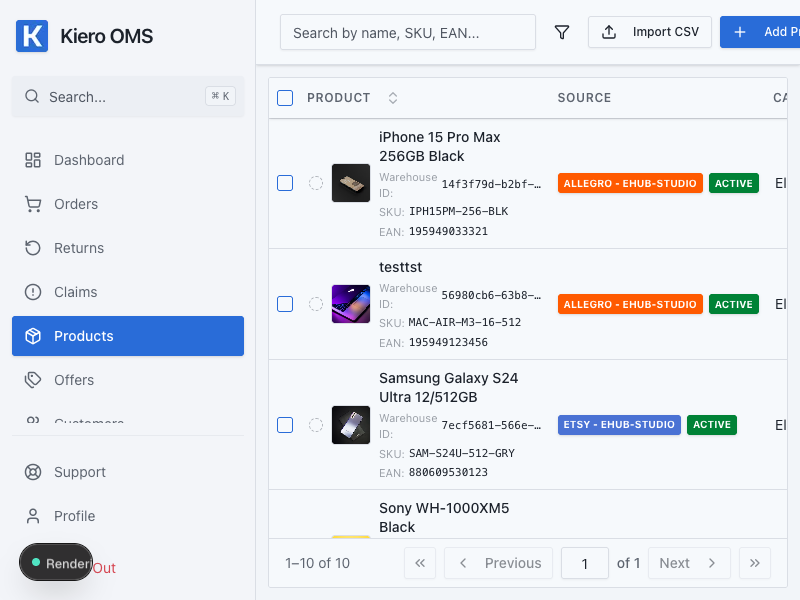Click the testtst row status circle
This screenshot has width=800, height=600.
click(x=316, y=304)
